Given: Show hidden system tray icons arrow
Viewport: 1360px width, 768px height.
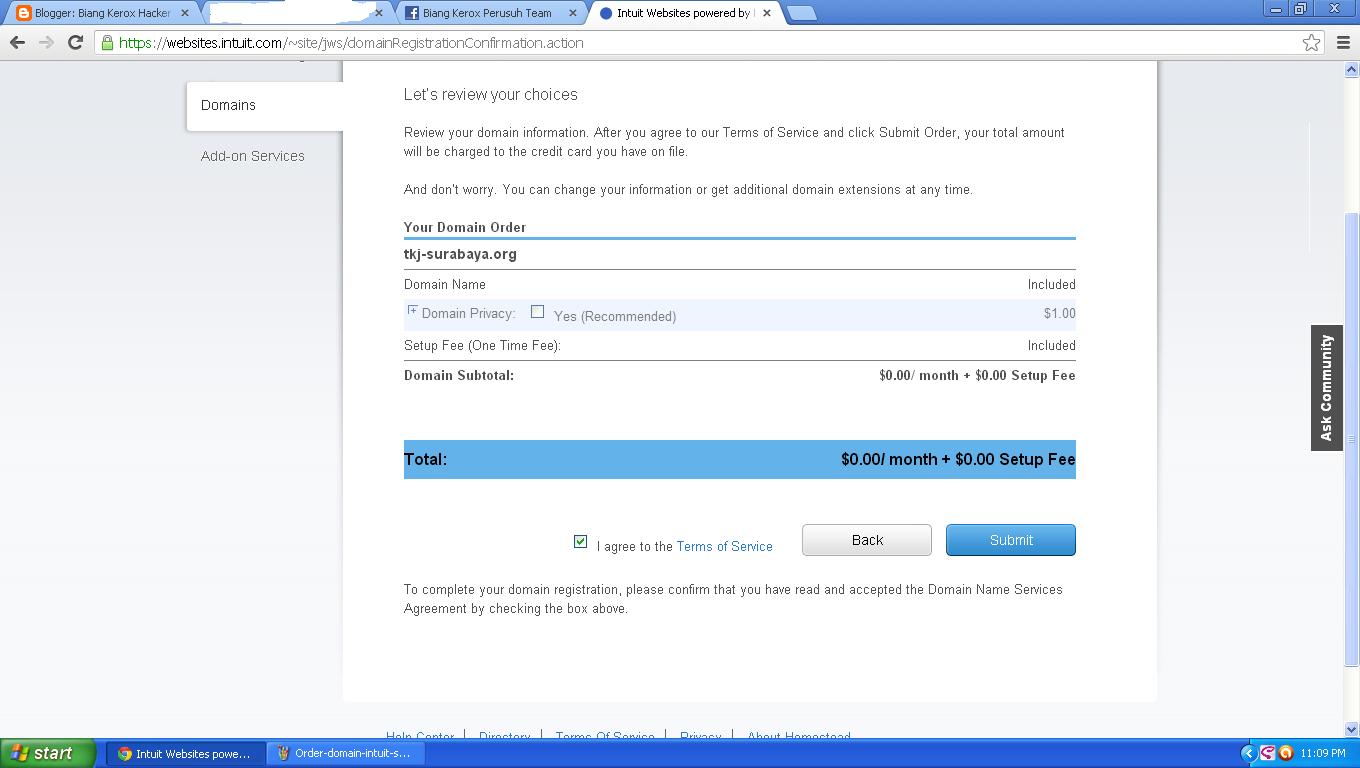Looking at the screenshot, I should click(1248, 753).
